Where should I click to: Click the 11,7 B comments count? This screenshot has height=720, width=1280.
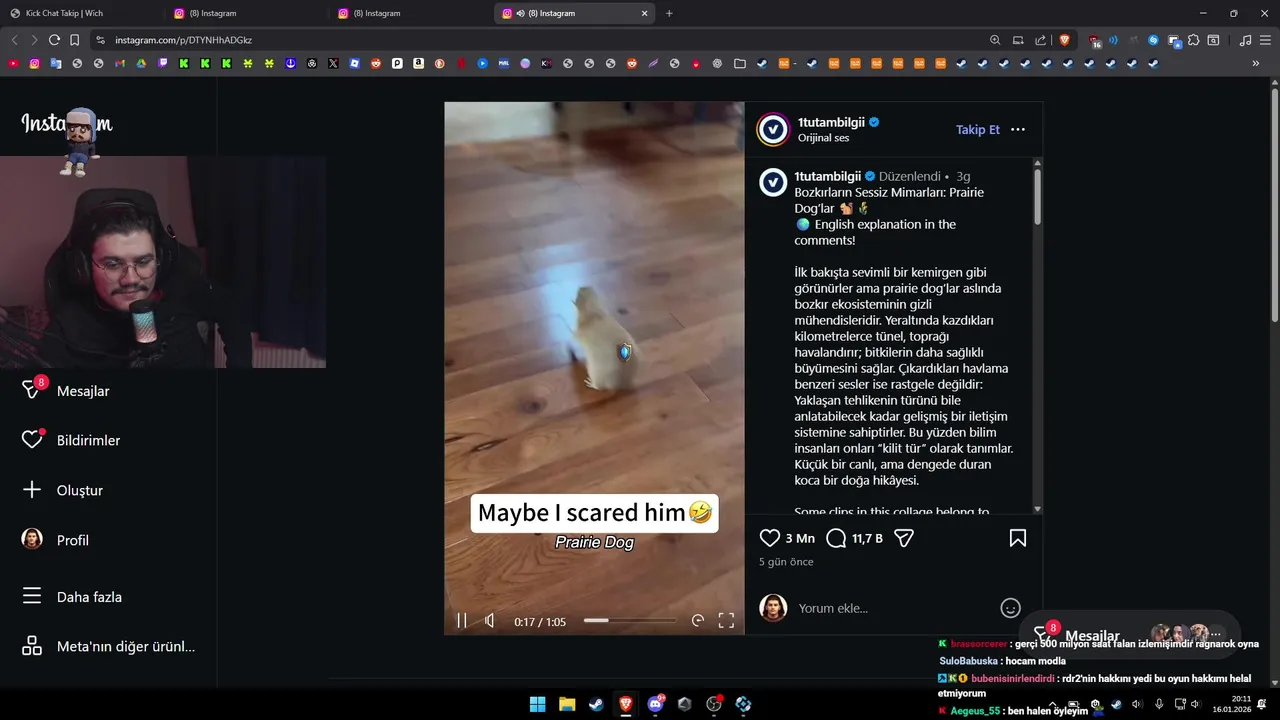(x=867, y=538)
